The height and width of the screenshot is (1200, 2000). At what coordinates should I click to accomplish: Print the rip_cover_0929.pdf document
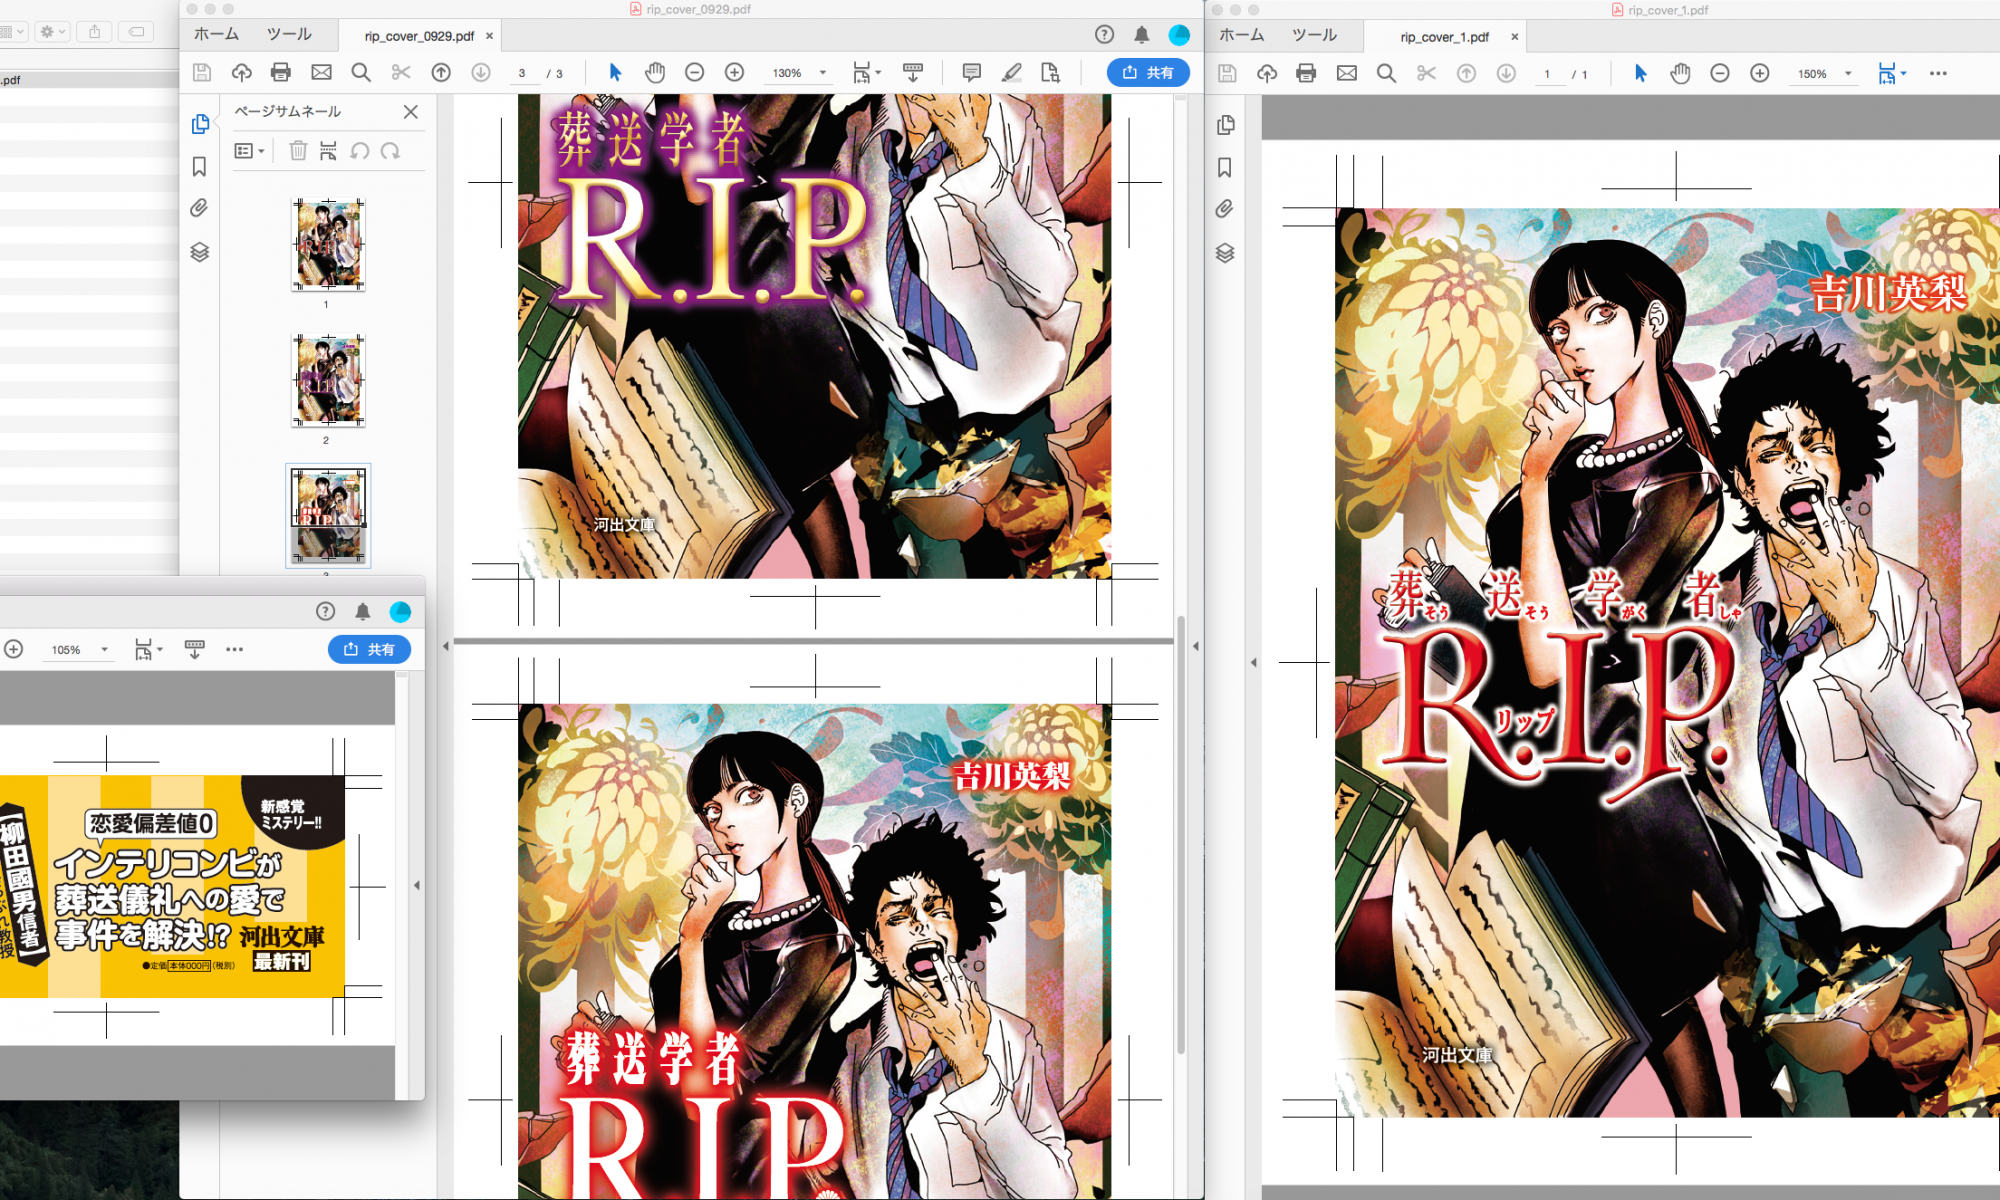(x=281, y=73)
